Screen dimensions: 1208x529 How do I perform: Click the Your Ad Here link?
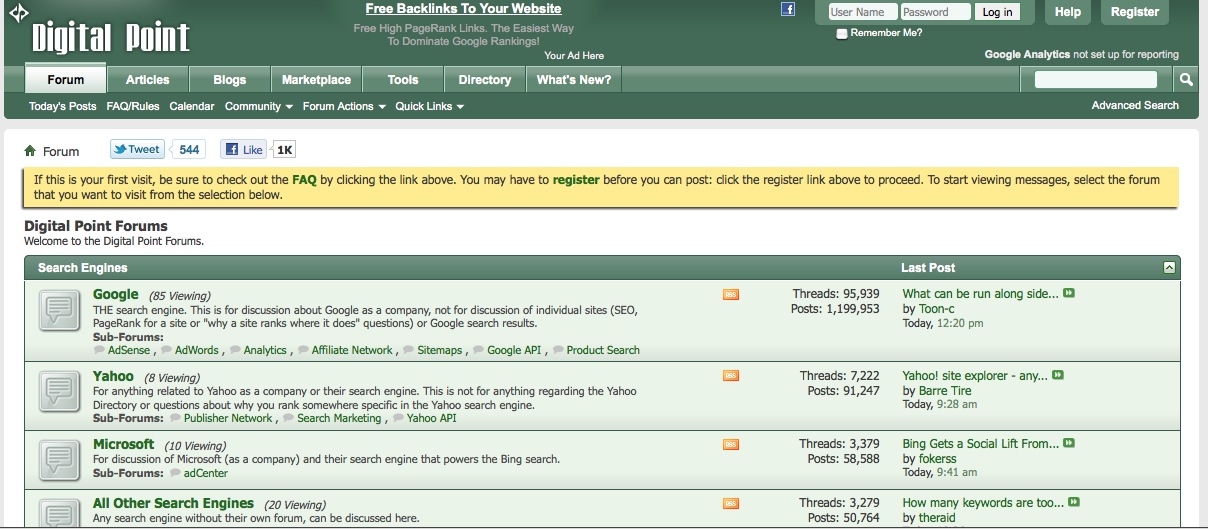pyautogui.click(x=574, y=56)
